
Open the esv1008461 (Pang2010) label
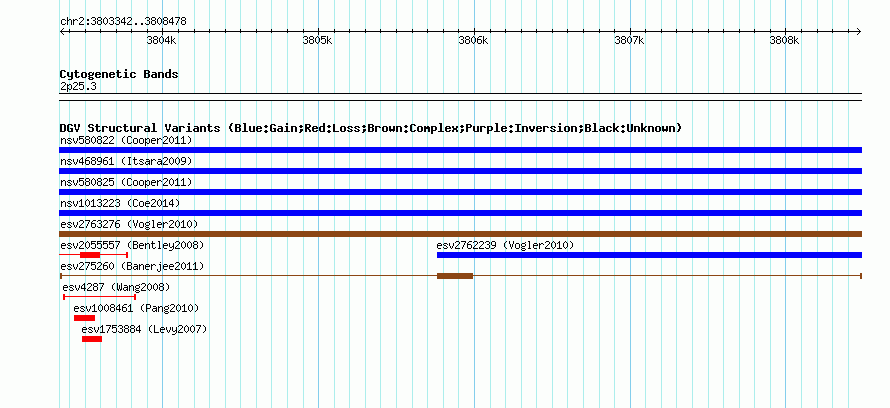click(x=136, y=308)
